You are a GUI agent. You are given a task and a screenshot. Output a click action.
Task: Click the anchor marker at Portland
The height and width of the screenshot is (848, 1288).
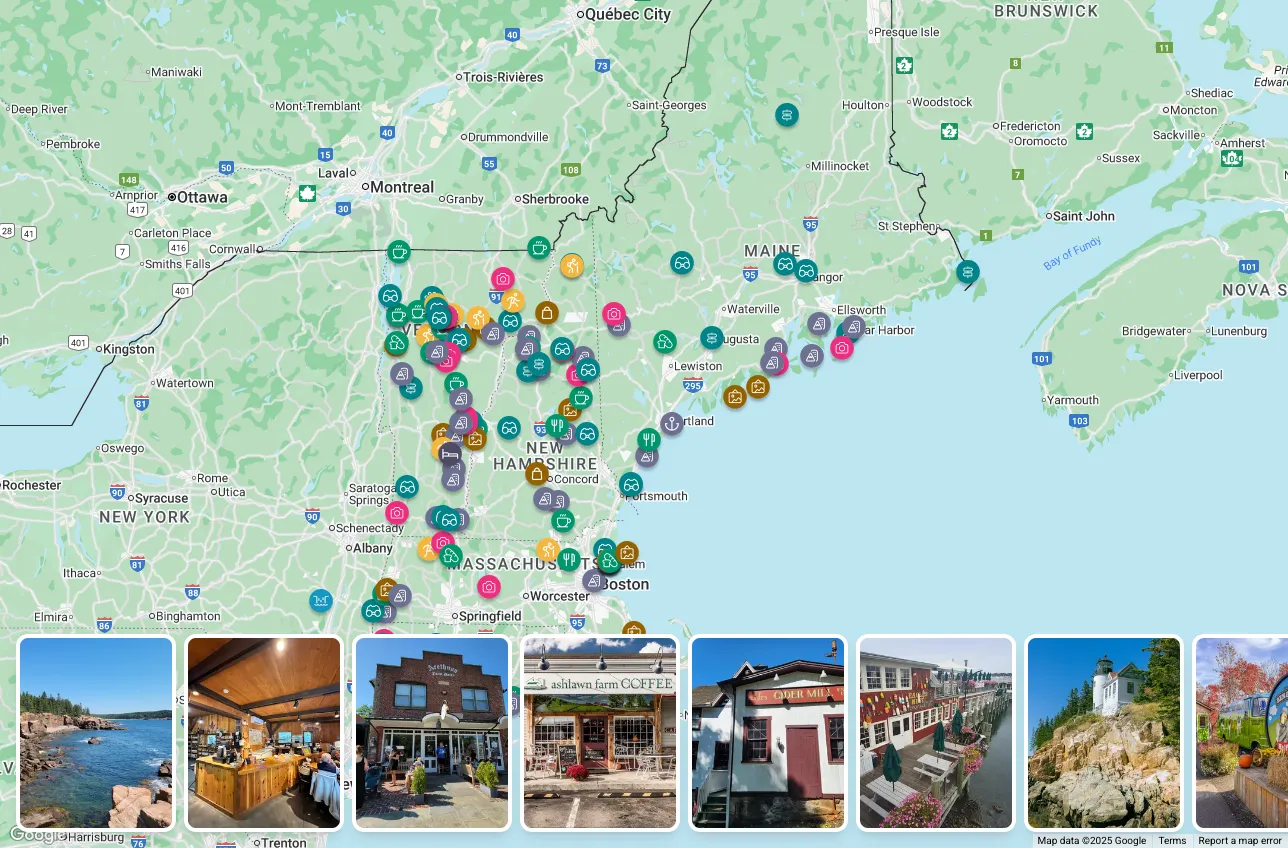[x=672, y=423]
